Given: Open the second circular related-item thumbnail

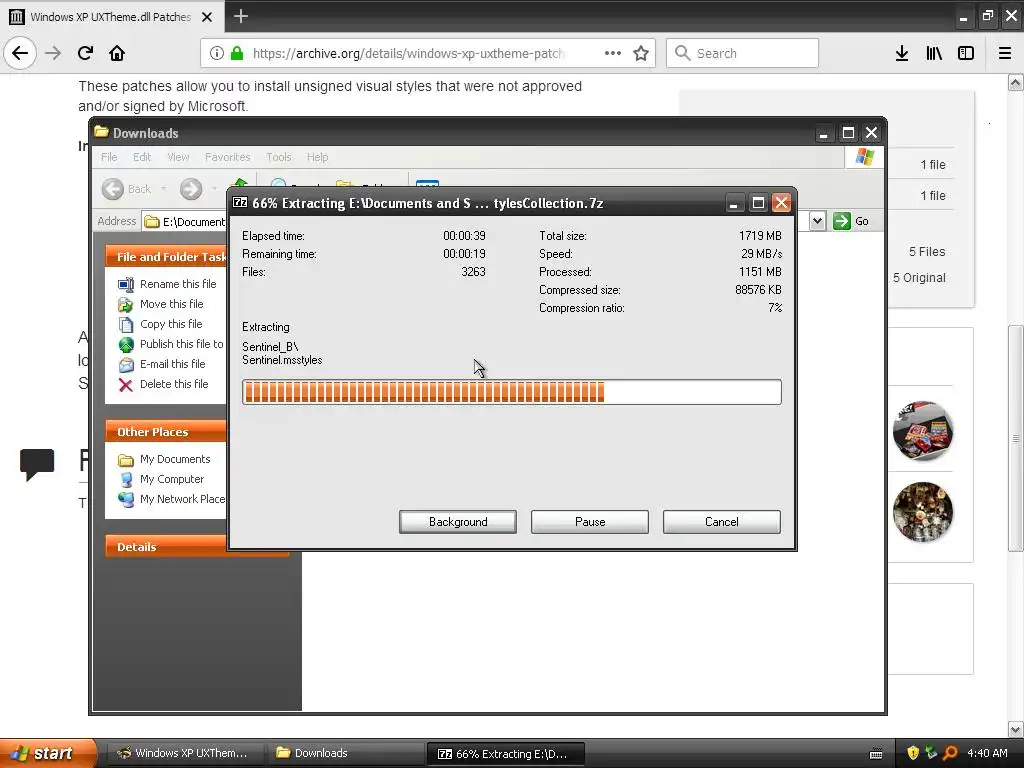Looking at the screenshot, I should coord(922,512).
